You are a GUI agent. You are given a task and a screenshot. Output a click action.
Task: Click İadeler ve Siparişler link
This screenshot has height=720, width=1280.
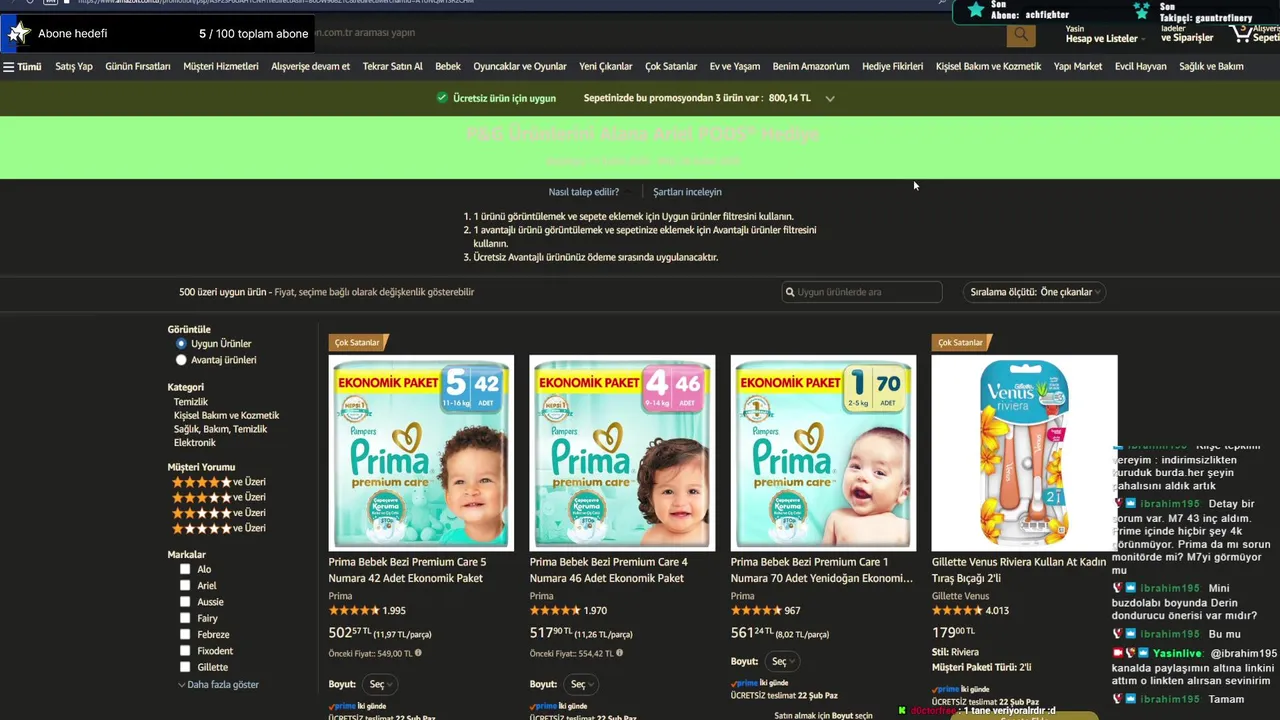(1187, 34)
